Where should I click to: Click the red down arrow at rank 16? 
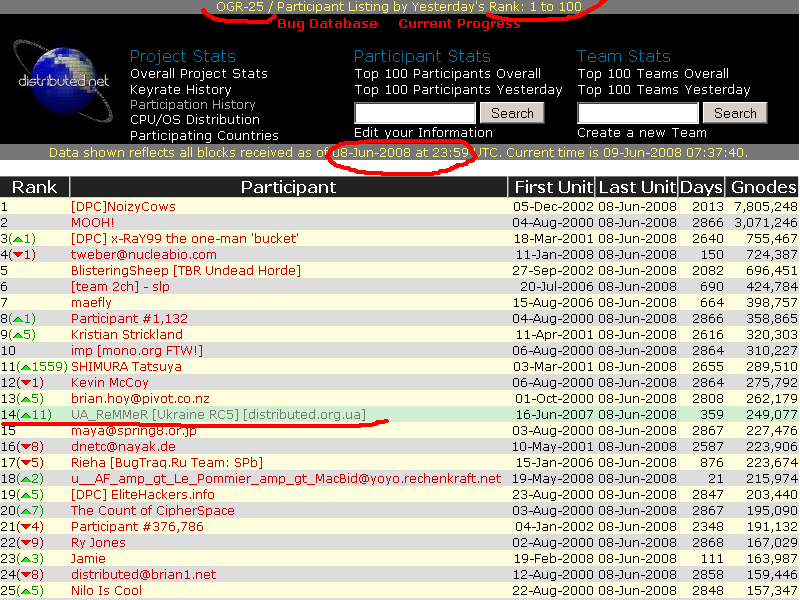point(26,447)
